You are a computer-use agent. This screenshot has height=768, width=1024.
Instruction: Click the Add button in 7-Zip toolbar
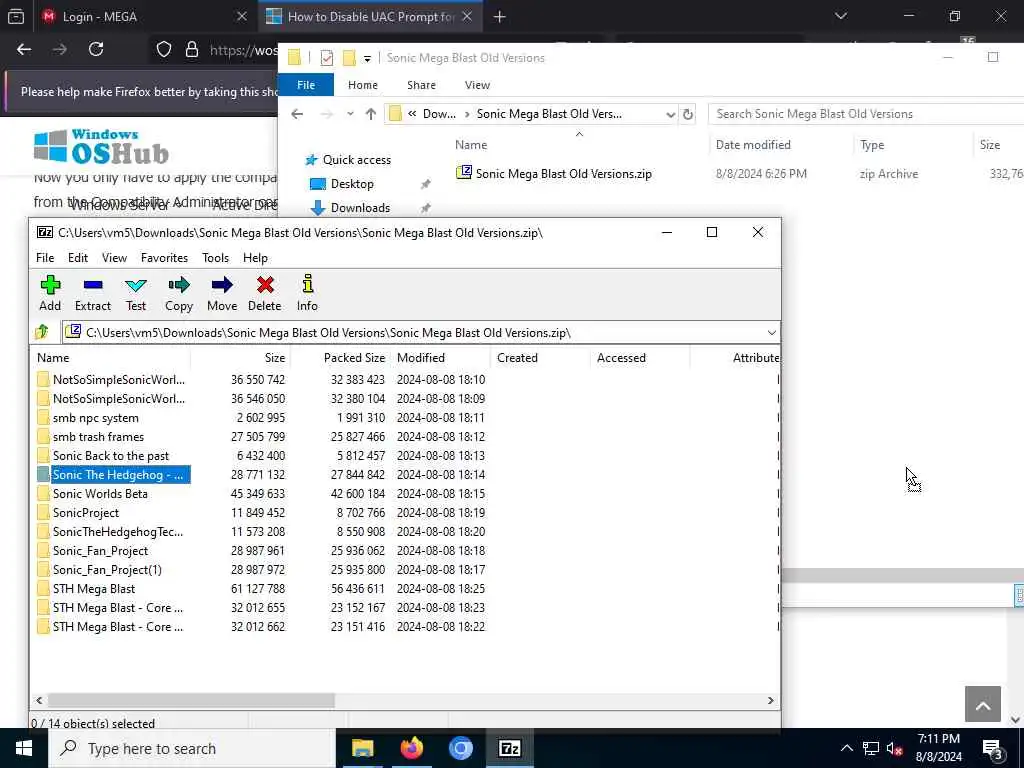click(x=50, y=293)
